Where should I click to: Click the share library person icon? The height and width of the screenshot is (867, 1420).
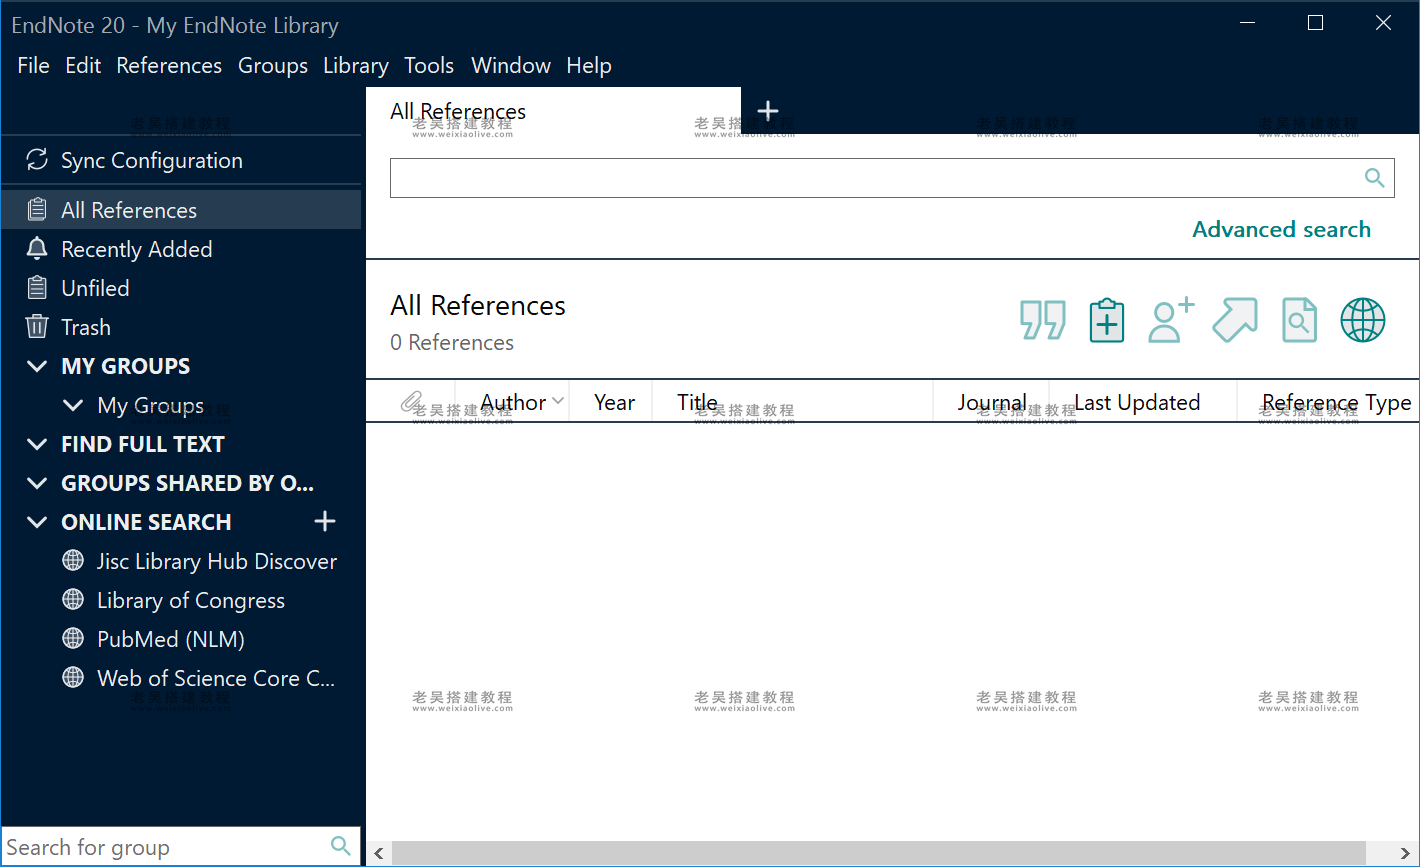coord(1170,321)
